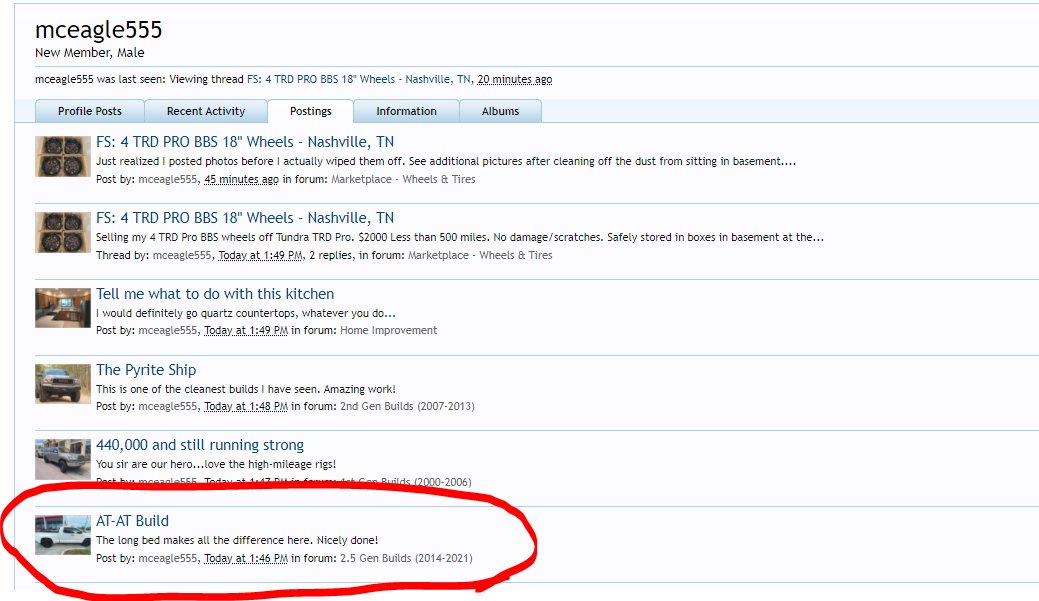Click 'Just realized I posted photos' snippet
The image size is (1039, 601).
pos(446,161)
